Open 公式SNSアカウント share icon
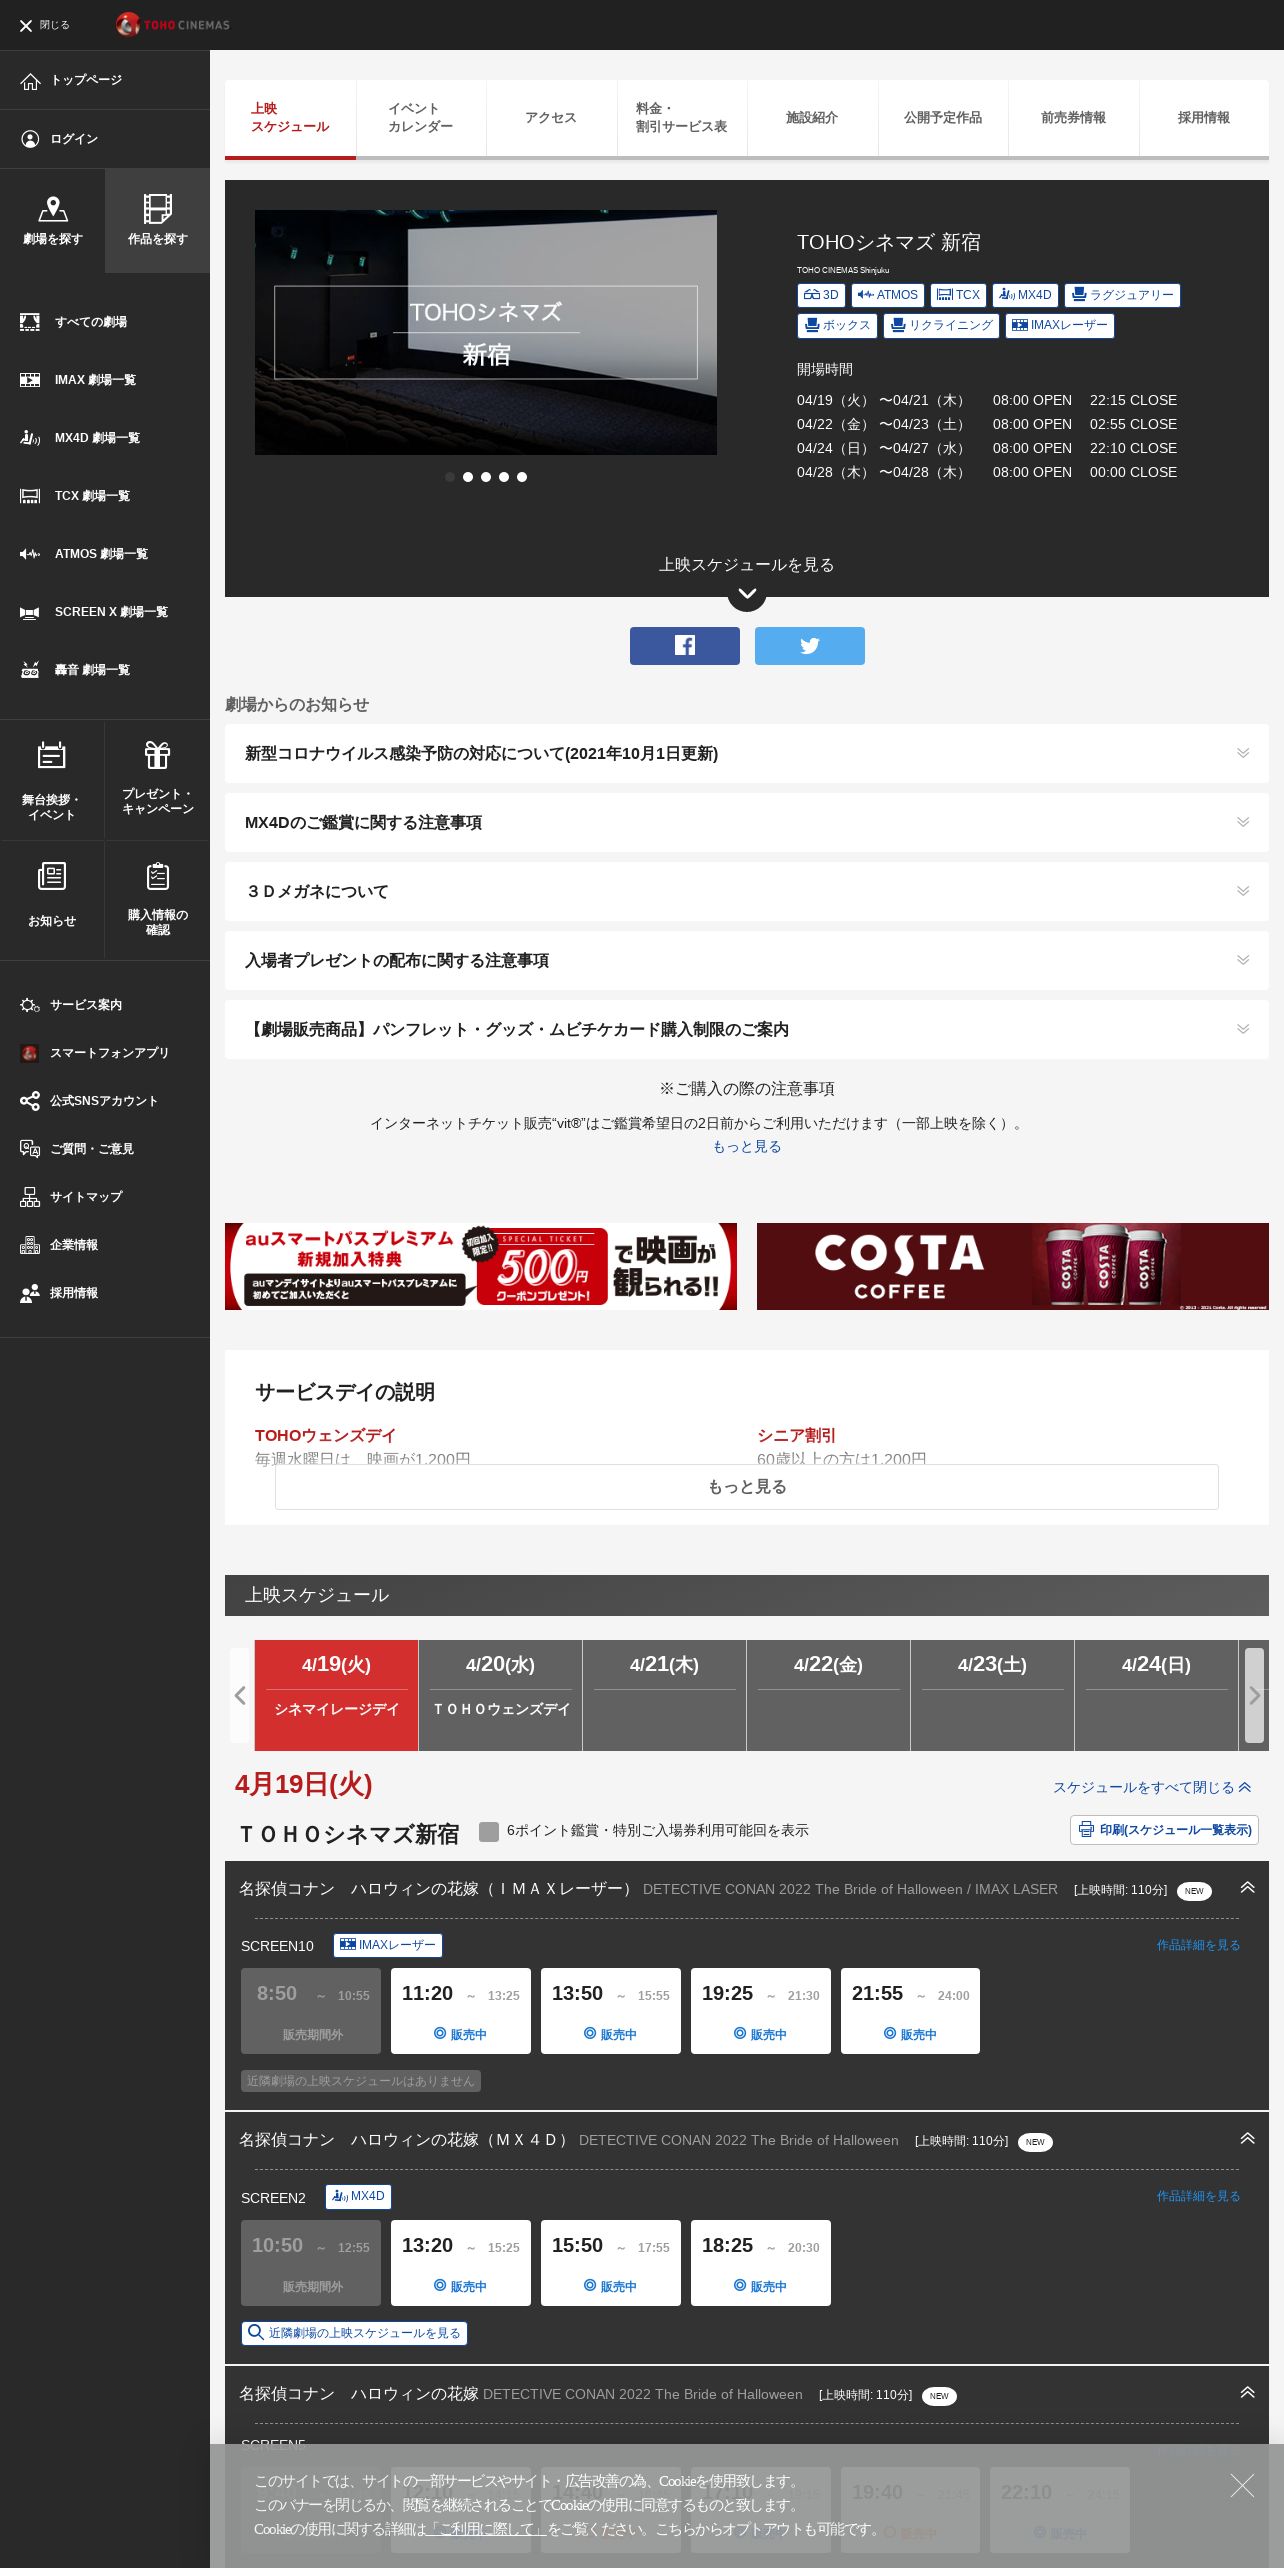The width and height of the screenshot is (1284, 2568). [x=30, y=1101]
